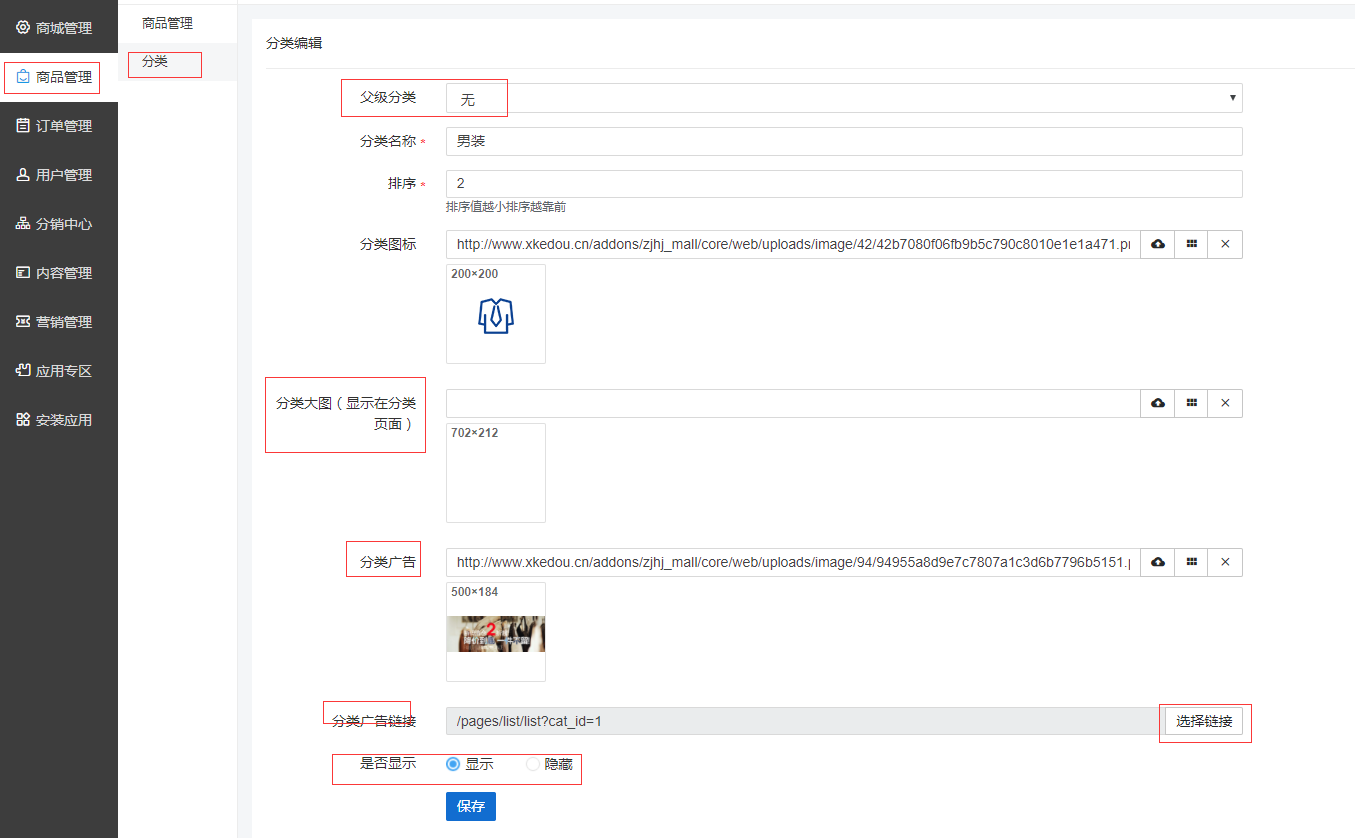
Task: Click the 分类名称 input field
Action: pos(843,141)
